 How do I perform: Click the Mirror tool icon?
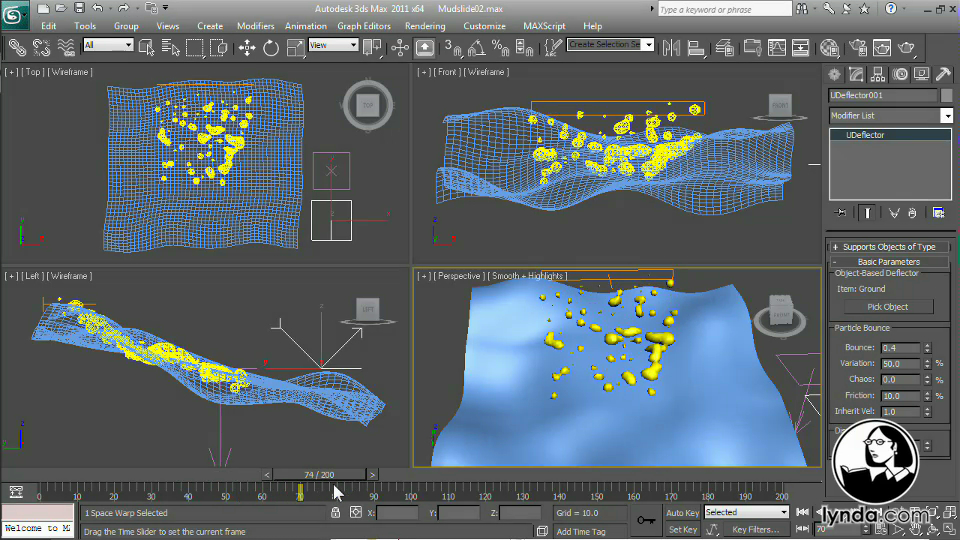(x=671, y=47)
